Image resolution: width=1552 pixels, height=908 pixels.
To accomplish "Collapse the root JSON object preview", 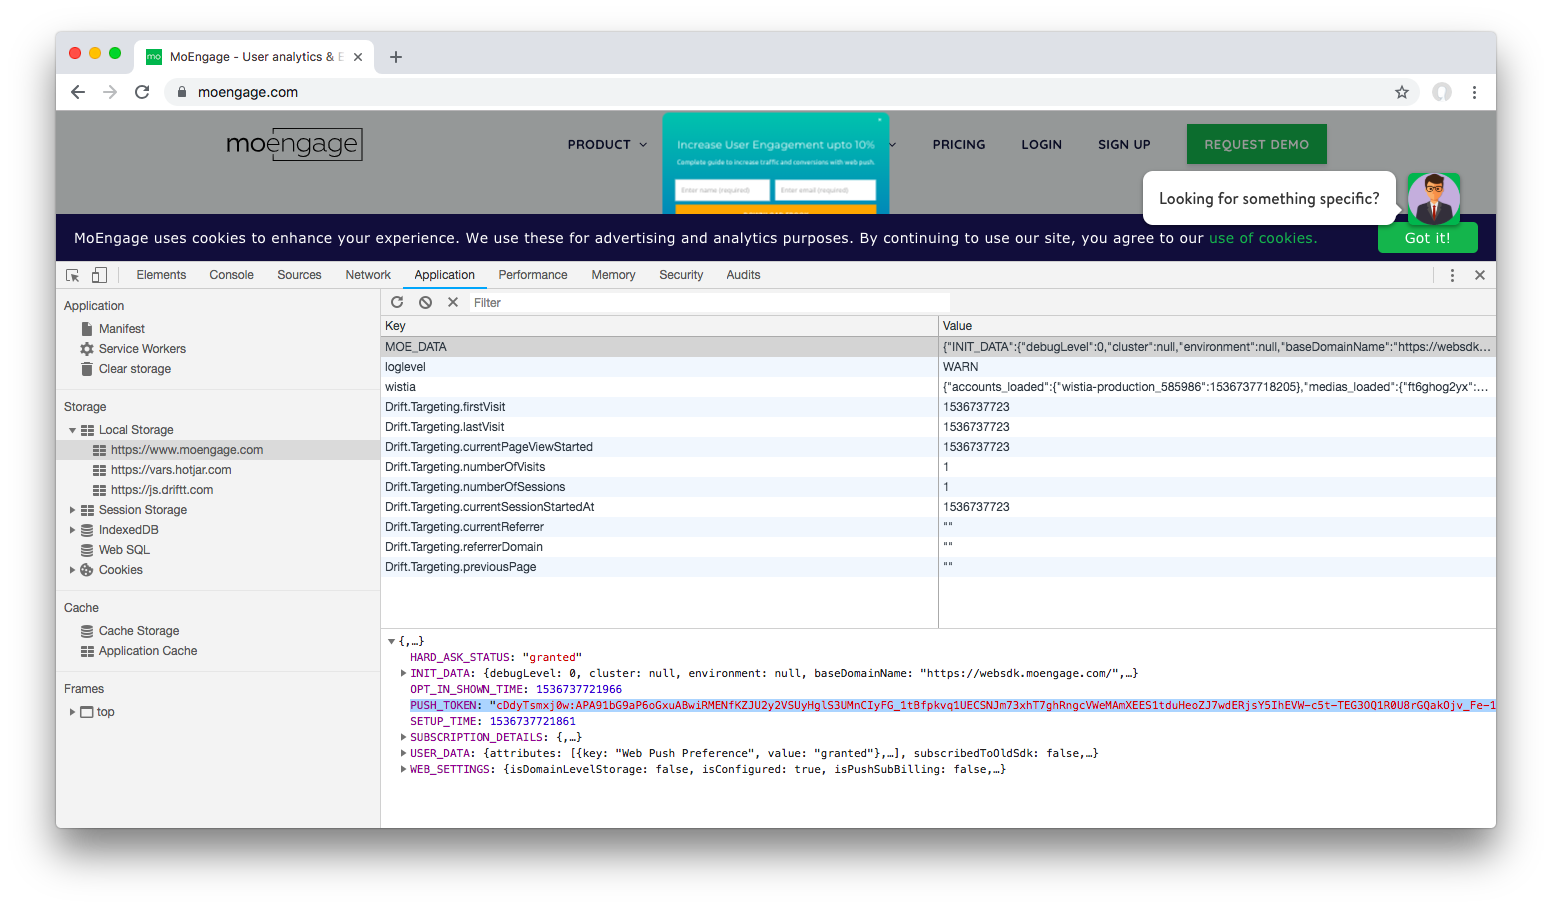I will 391,641.
